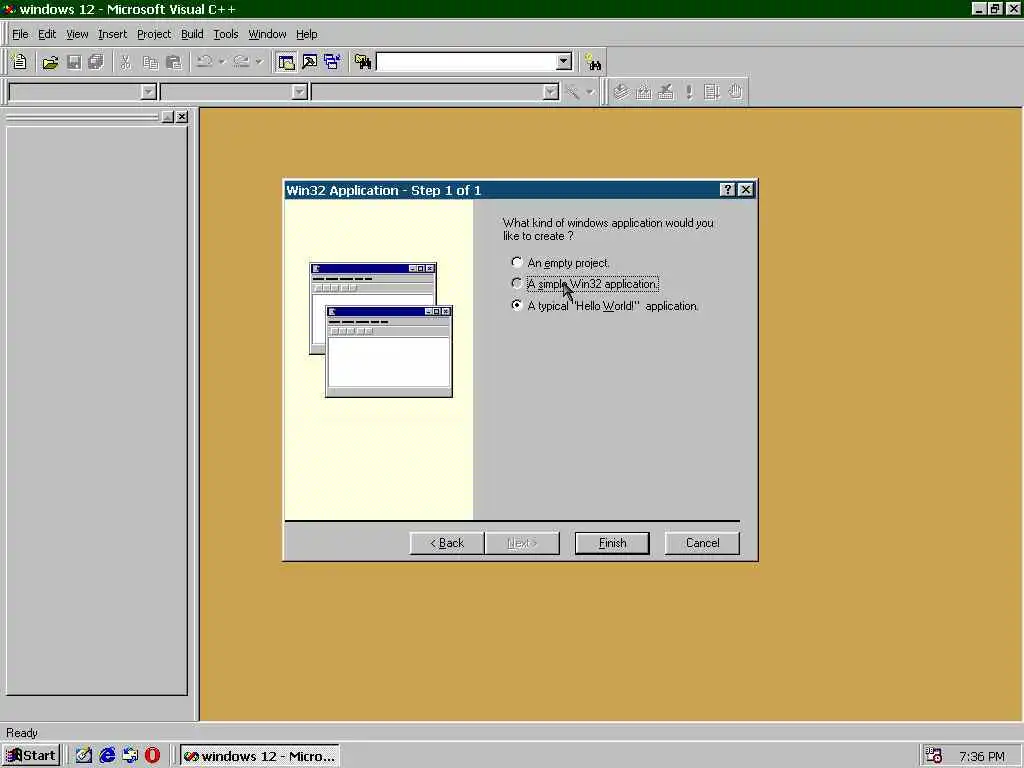The width and height of the screenshot is (1024, 768).
Task: Open the Window menu
Action: 267,34
